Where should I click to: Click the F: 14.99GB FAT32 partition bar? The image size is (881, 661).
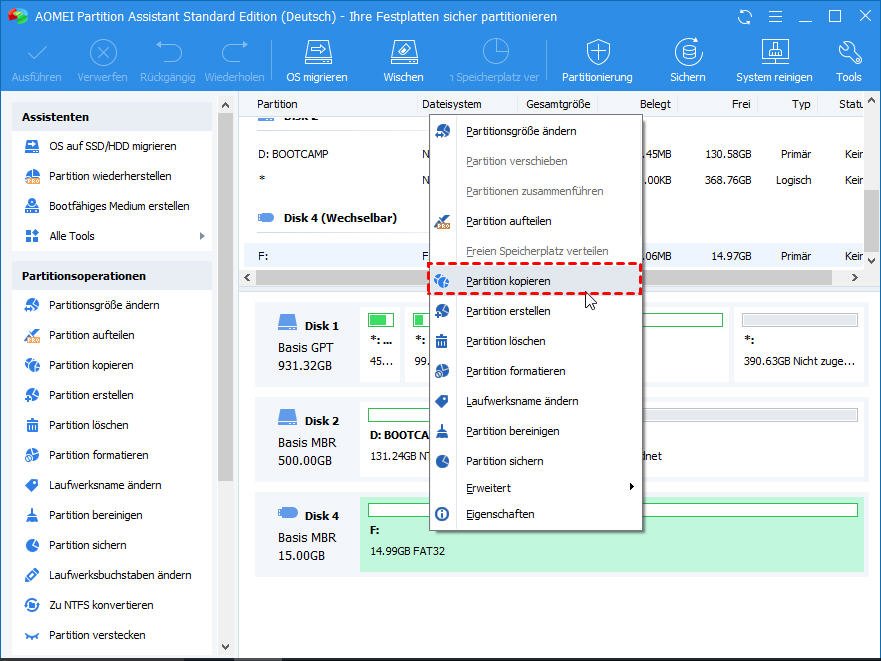(x=611, y=534)
